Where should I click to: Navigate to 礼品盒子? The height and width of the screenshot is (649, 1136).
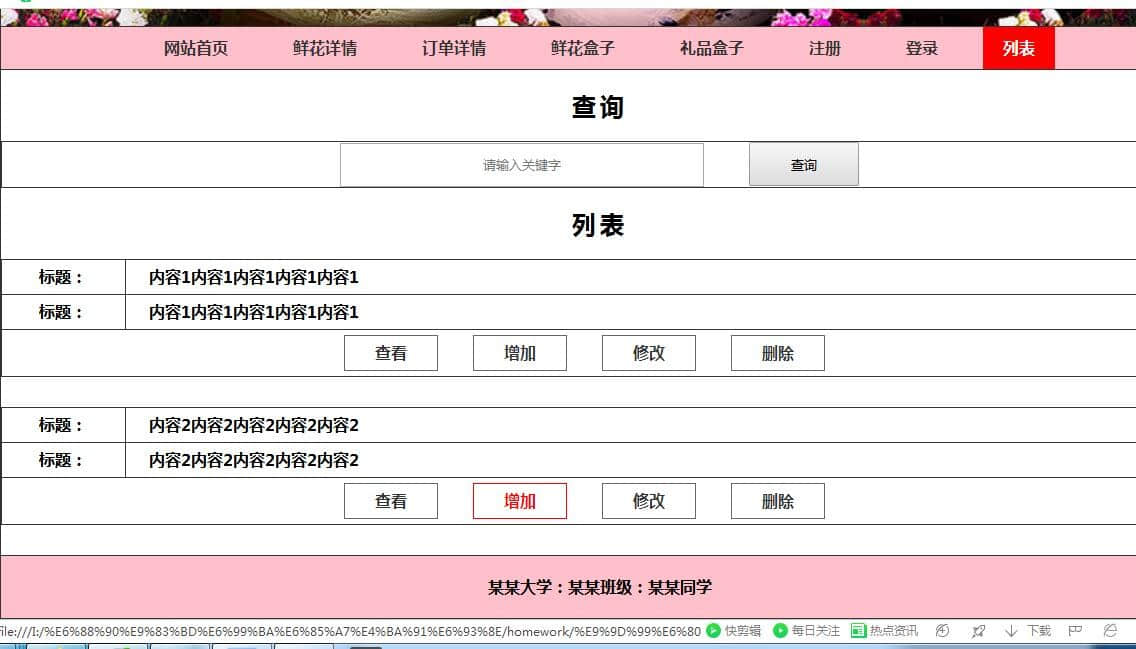[x=712, y=48]
